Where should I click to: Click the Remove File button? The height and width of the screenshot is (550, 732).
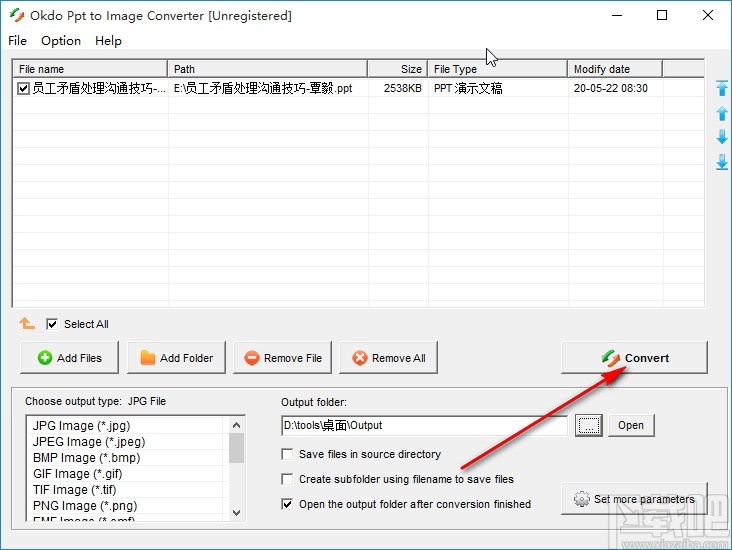(x=282, y=358)
